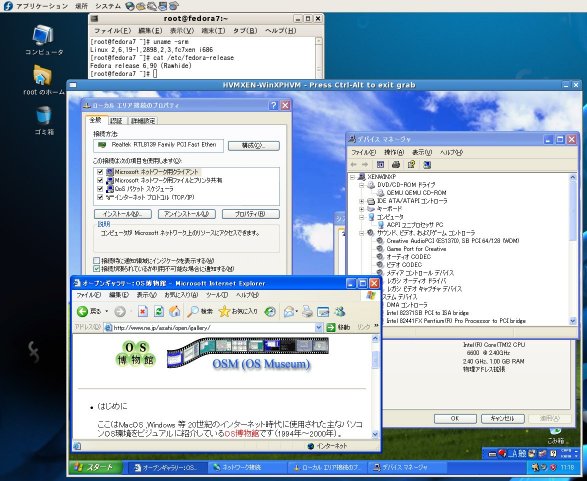
Task: Click IE History icon
Action: click(270, 311)
